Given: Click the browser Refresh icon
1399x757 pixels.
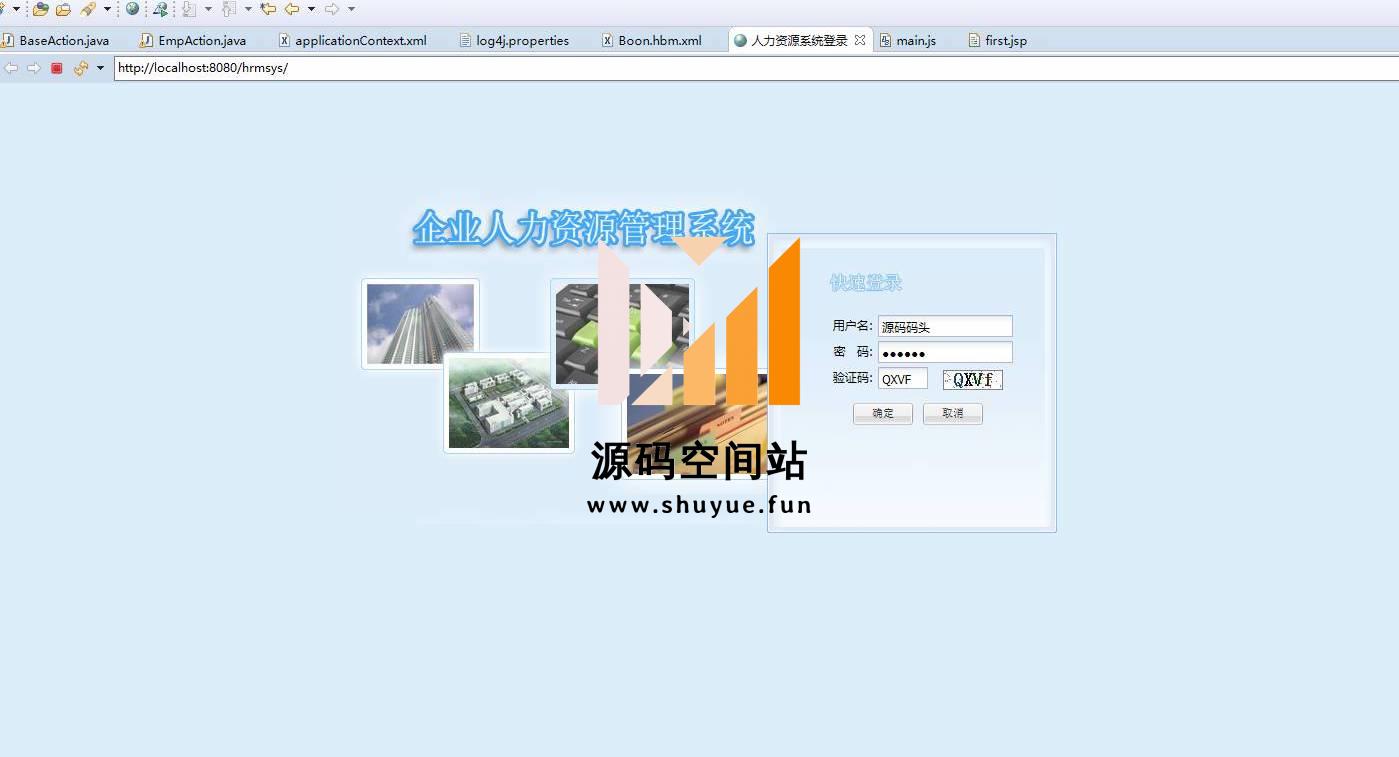Looking at the screenshot, I should 81,68.
